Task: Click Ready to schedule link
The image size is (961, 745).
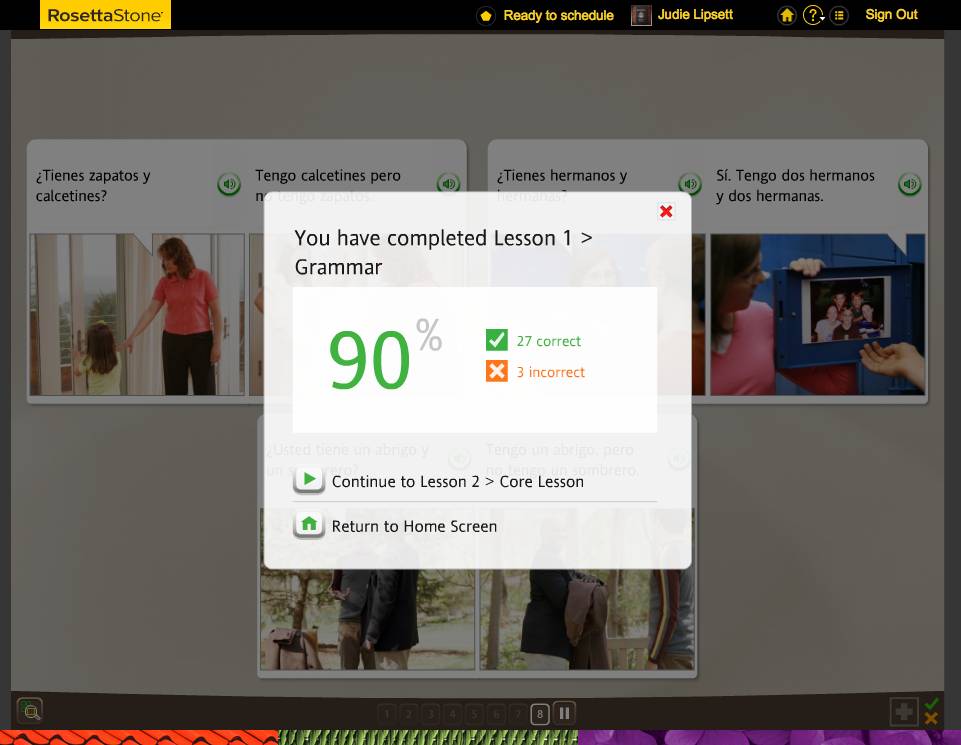Action: point(558,15)
